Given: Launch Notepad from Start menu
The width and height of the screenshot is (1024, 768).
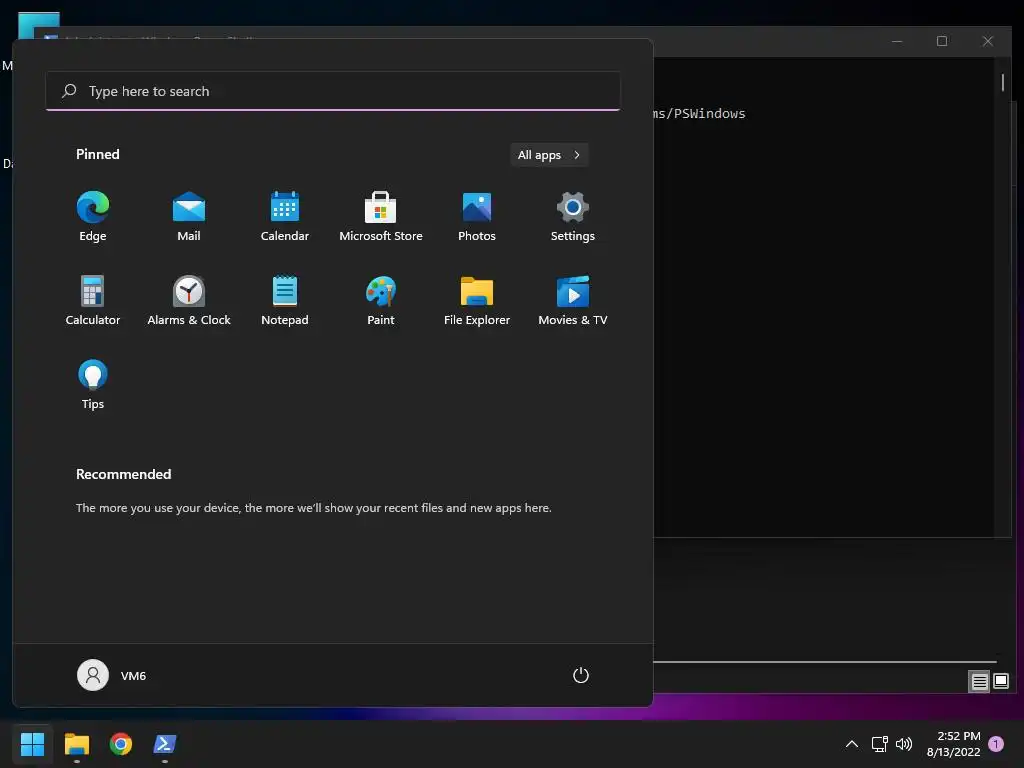Looking at the screenshot, I should pos(285,300).
